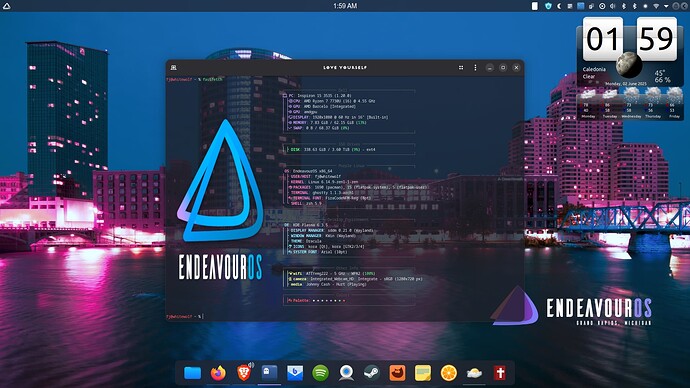
Task: Click the 1:59 AM panel clock
Action: click(345, 6)
